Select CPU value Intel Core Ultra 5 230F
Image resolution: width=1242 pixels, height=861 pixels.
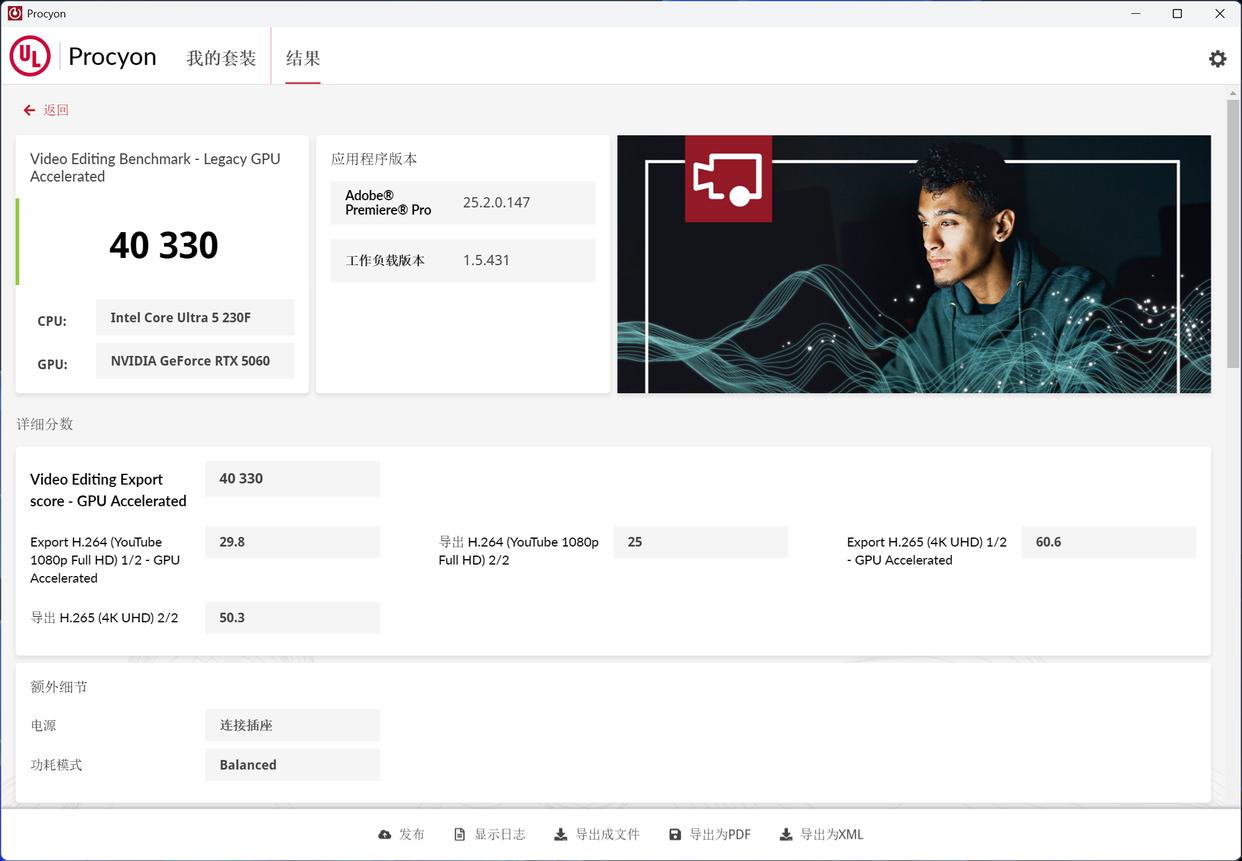pyautogui.click(x=195, y=317)
